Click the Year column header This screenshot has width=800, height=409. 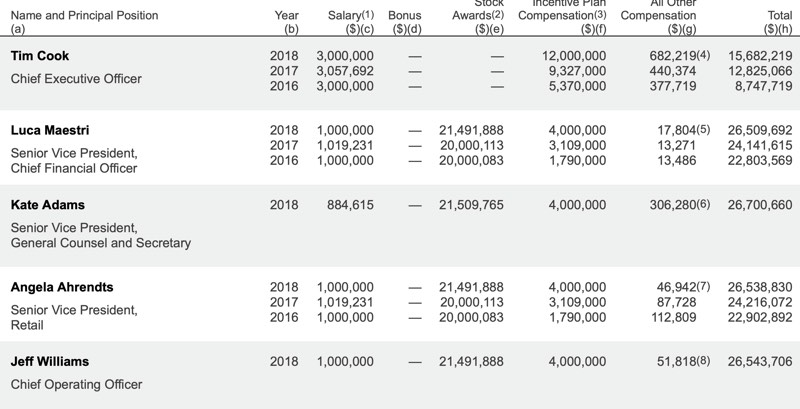tap(287, 16)
